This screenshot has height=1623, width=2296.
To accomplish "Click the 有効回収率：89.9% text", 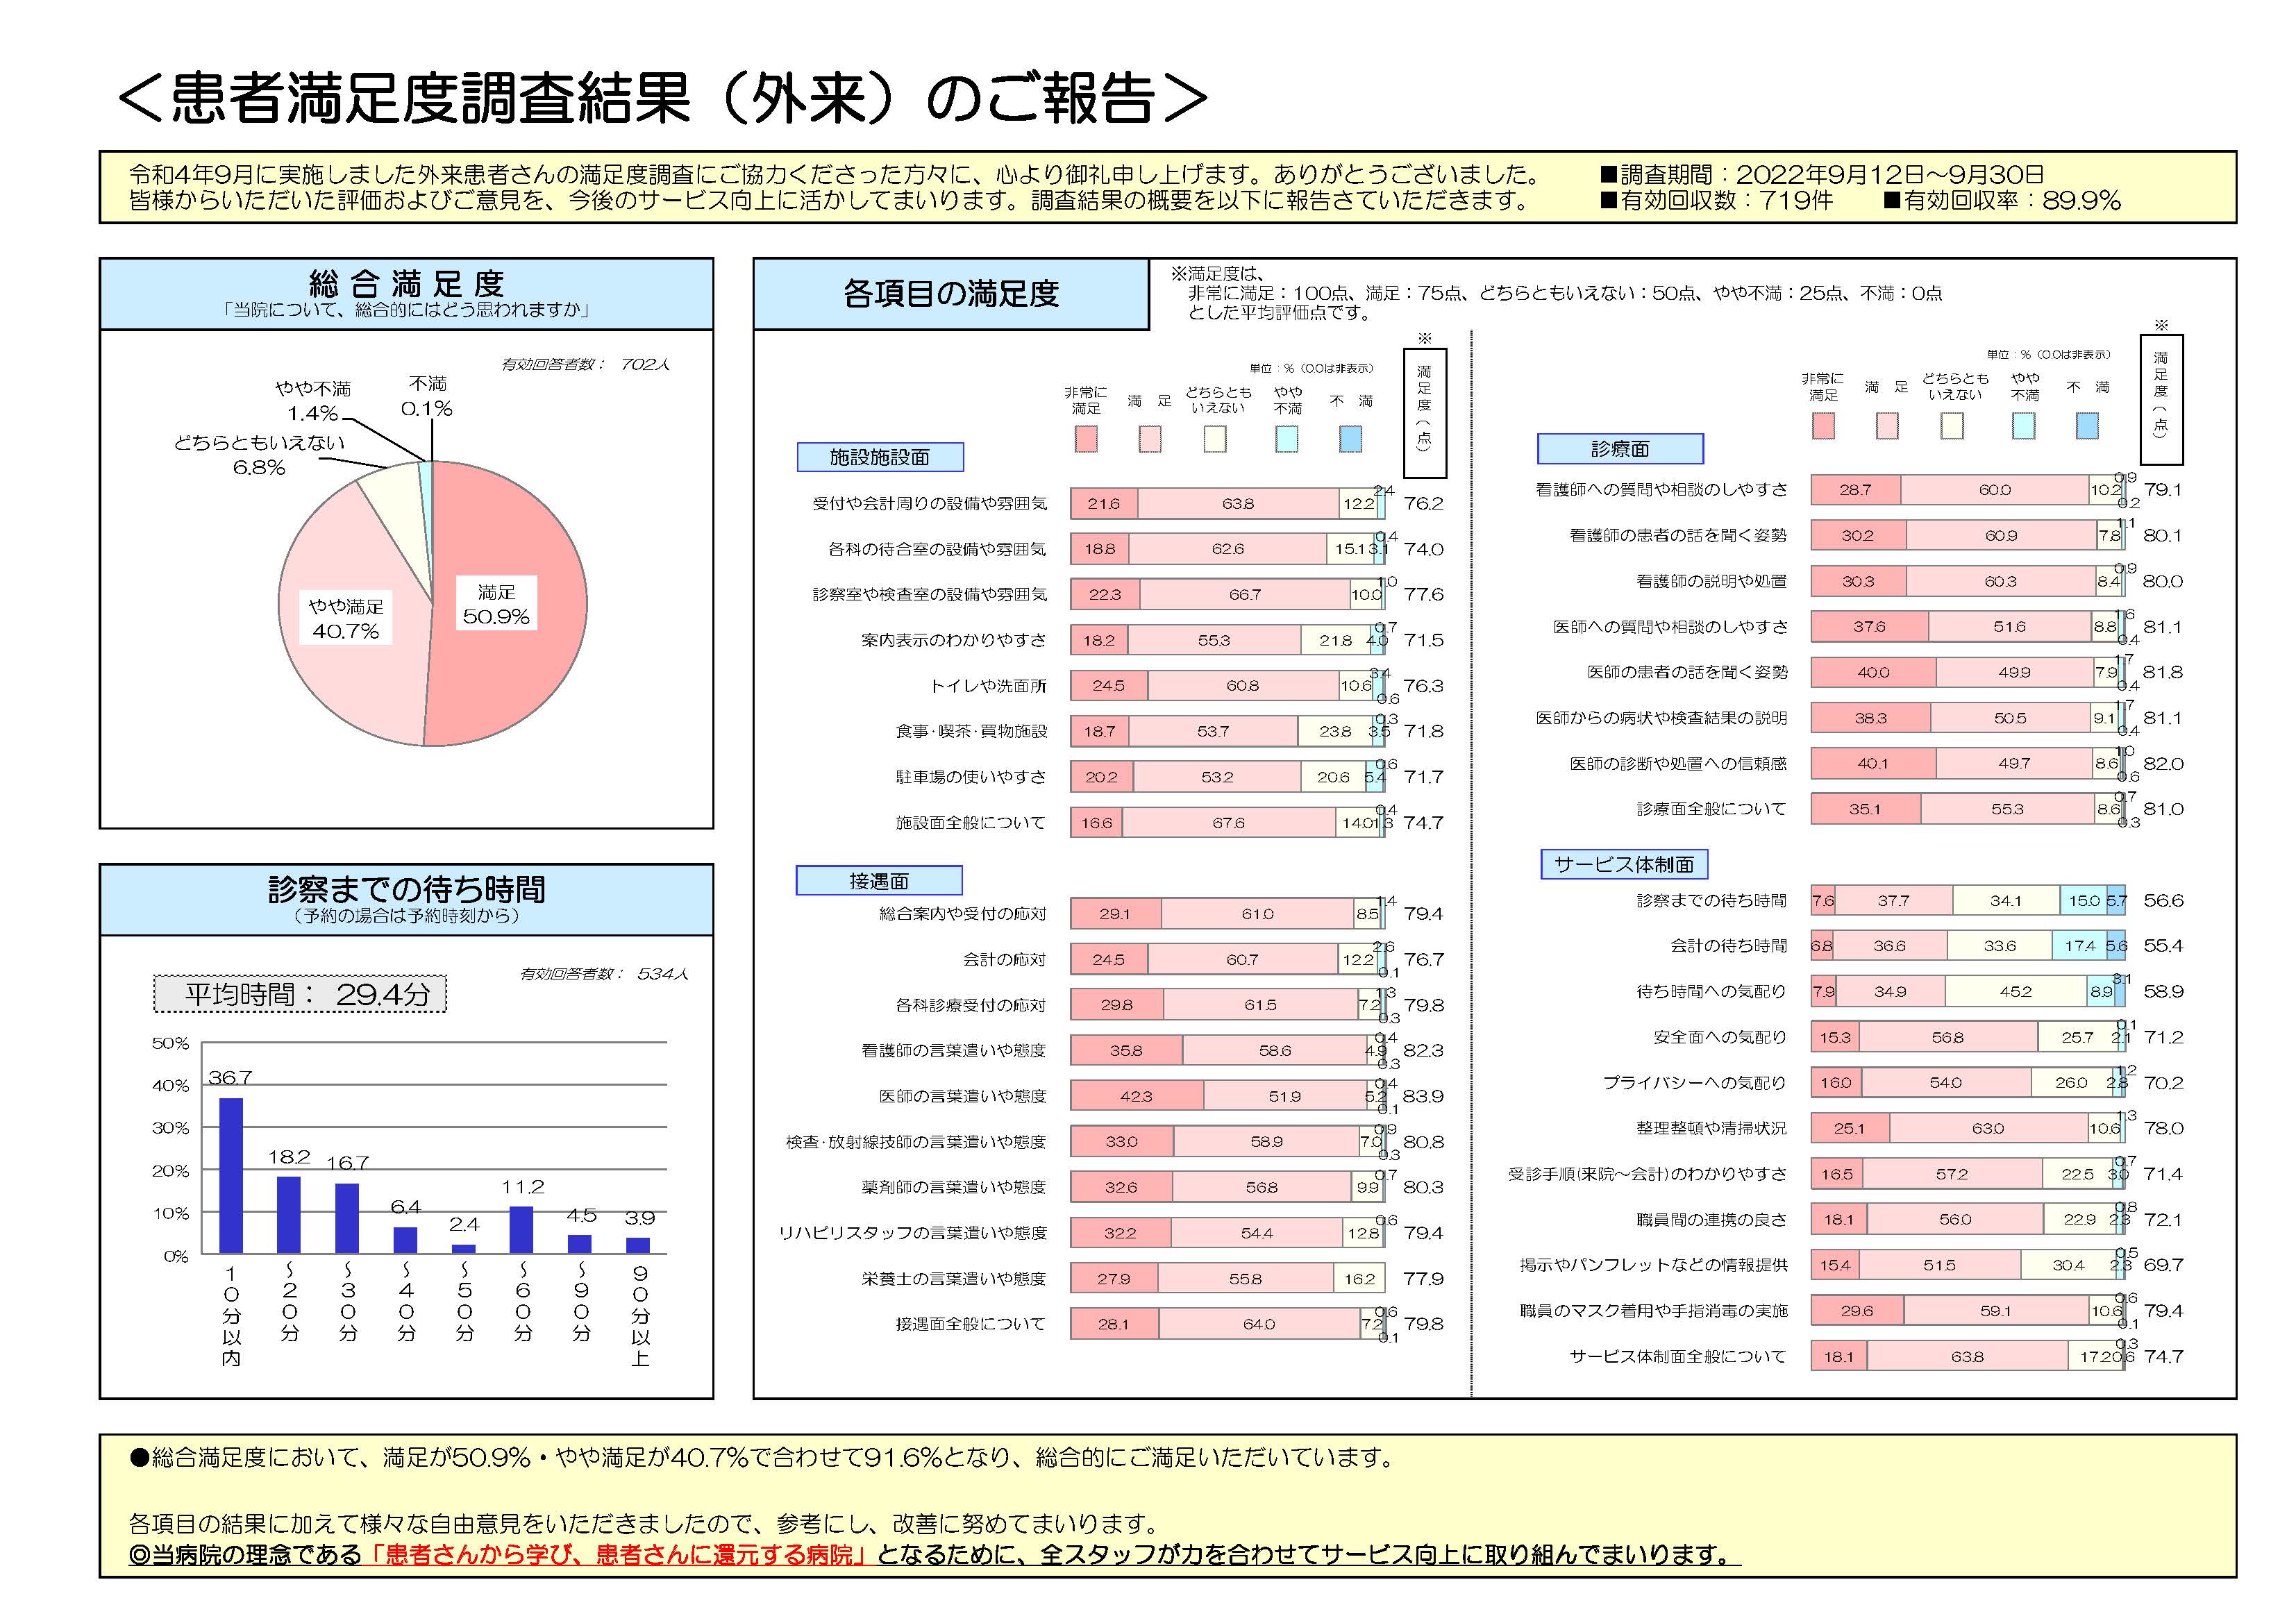I will [2002, 200].
